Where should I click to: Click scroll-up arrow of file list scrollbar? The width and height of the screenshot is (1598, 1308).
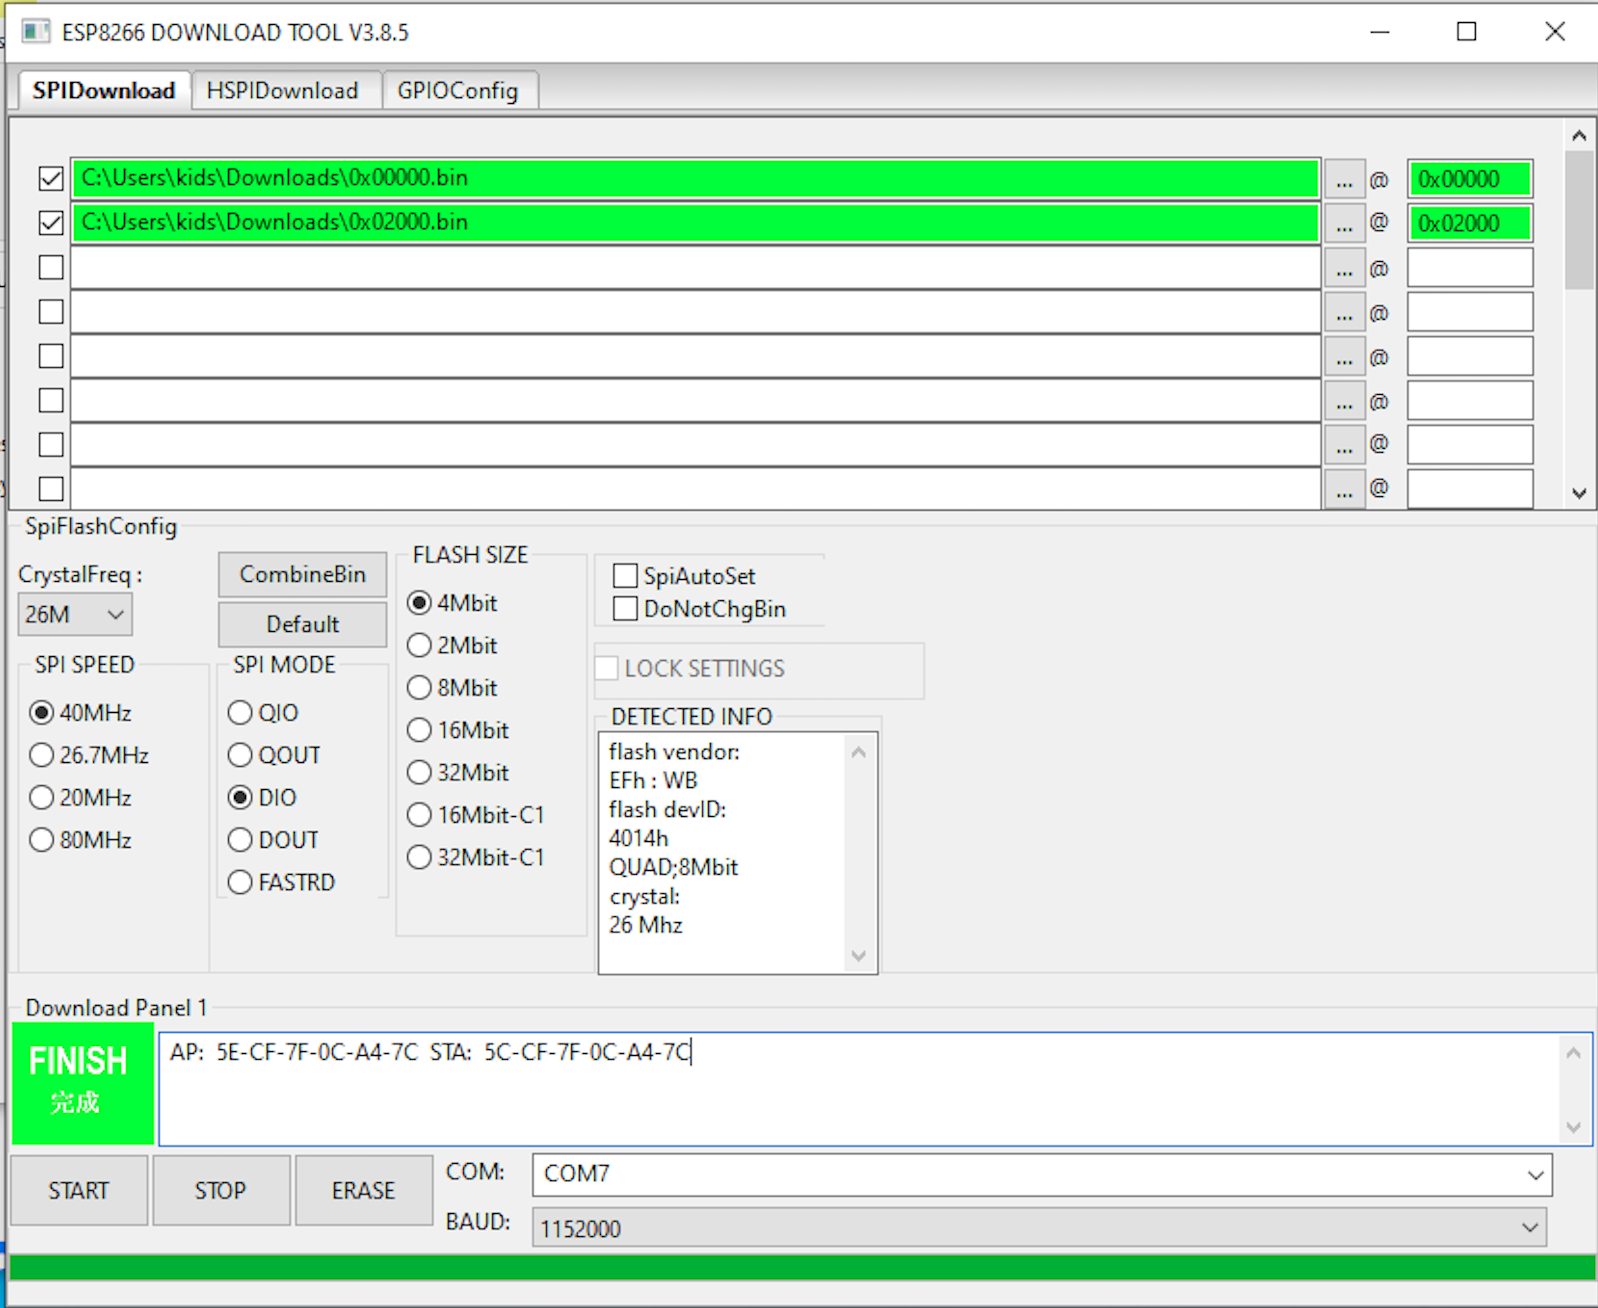point(1579,135)
